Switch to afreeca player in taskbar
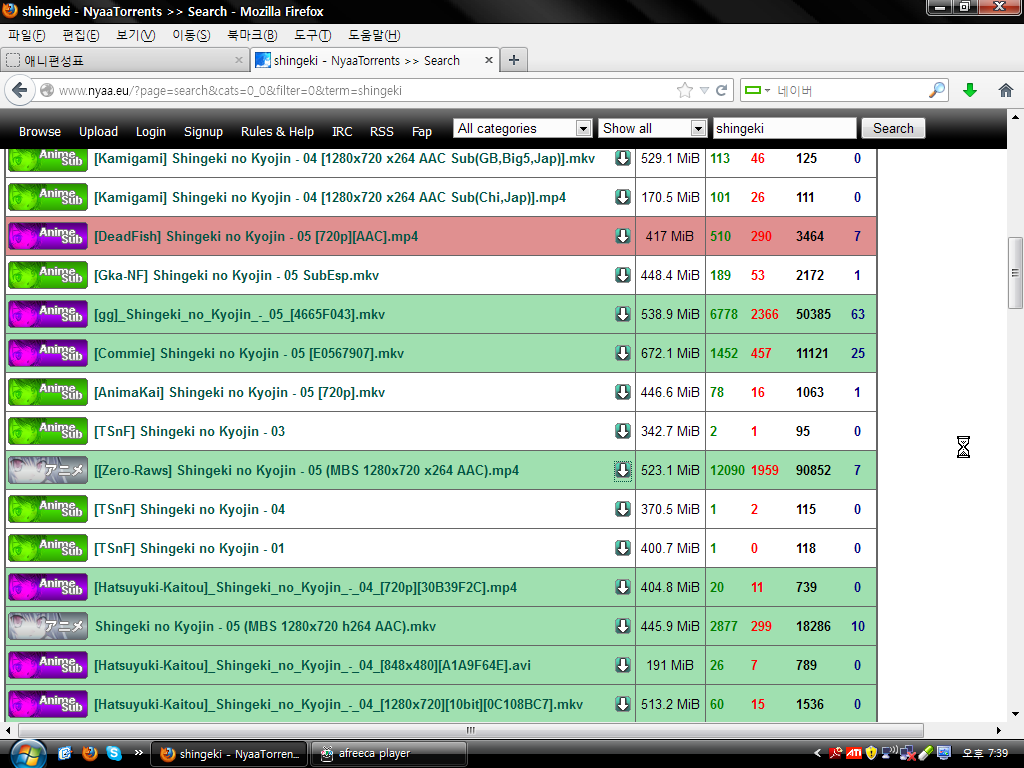The image size is (1024, 768). tap(389, 753)
